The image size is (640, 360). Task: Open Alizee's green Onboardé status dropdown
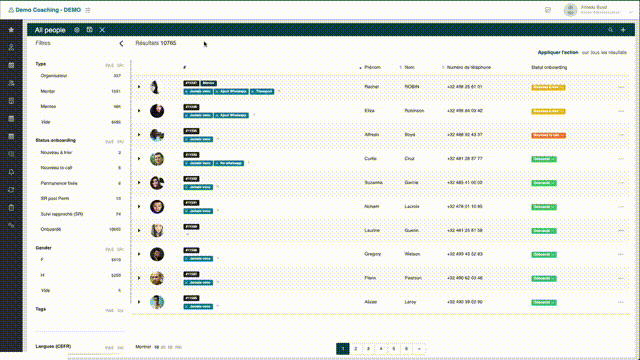[x=544, y=302]
